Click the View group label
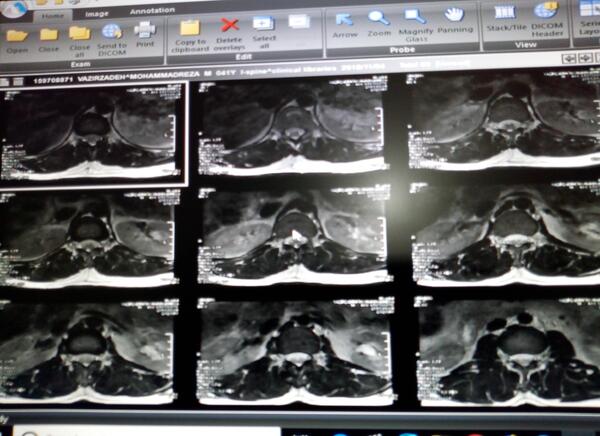This screenshot has width=600, height=436. [526, 45]
